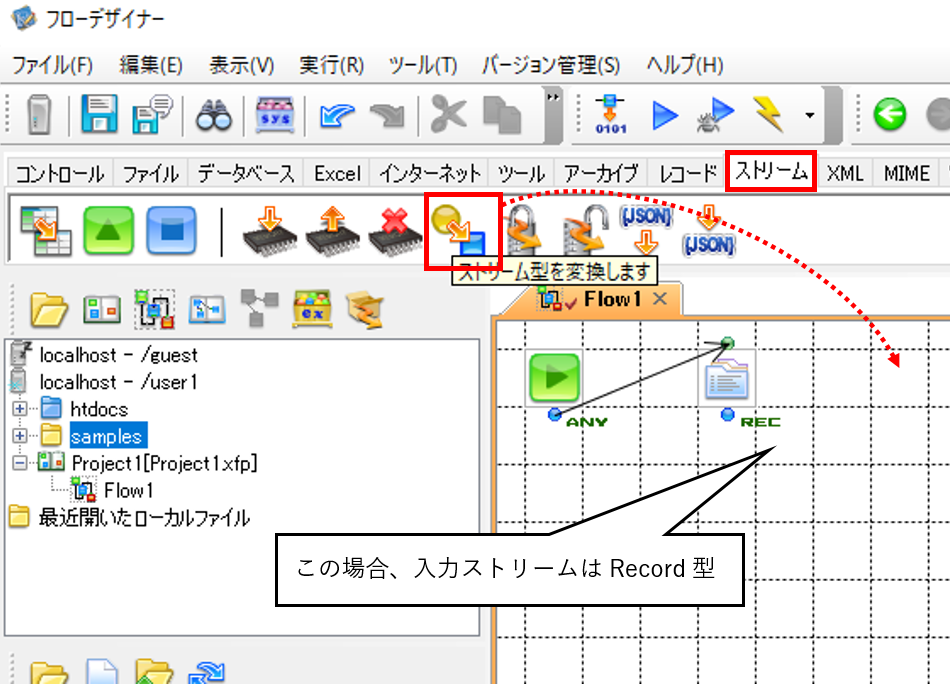
Task: Click the grey tree structure icon
Action: click(259, 308)
